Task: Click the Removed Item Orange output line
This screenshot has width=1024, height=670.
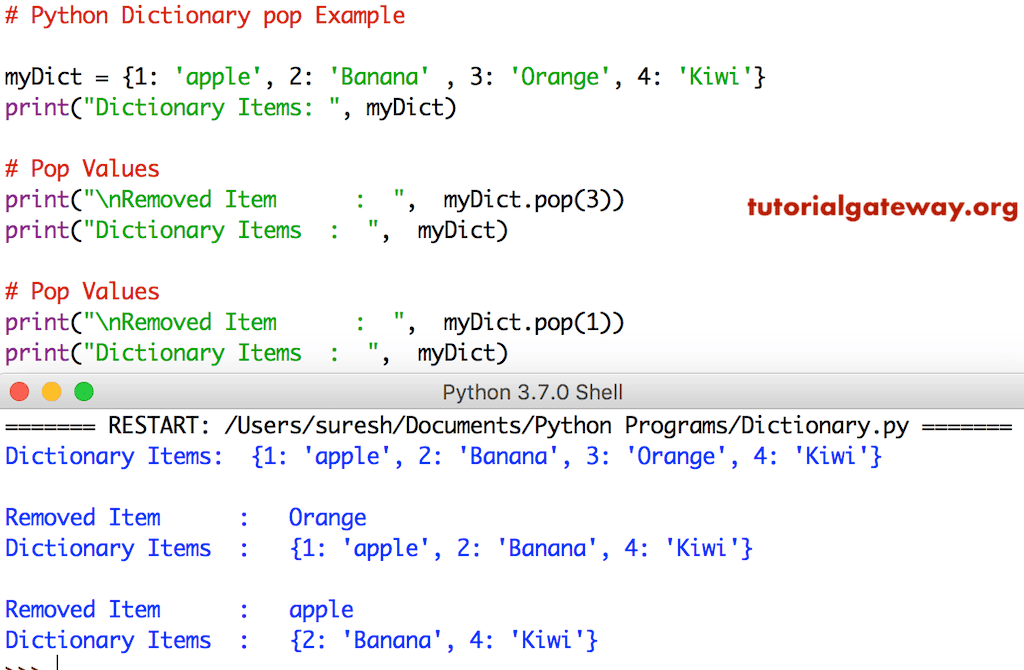Action: (185, 517)
